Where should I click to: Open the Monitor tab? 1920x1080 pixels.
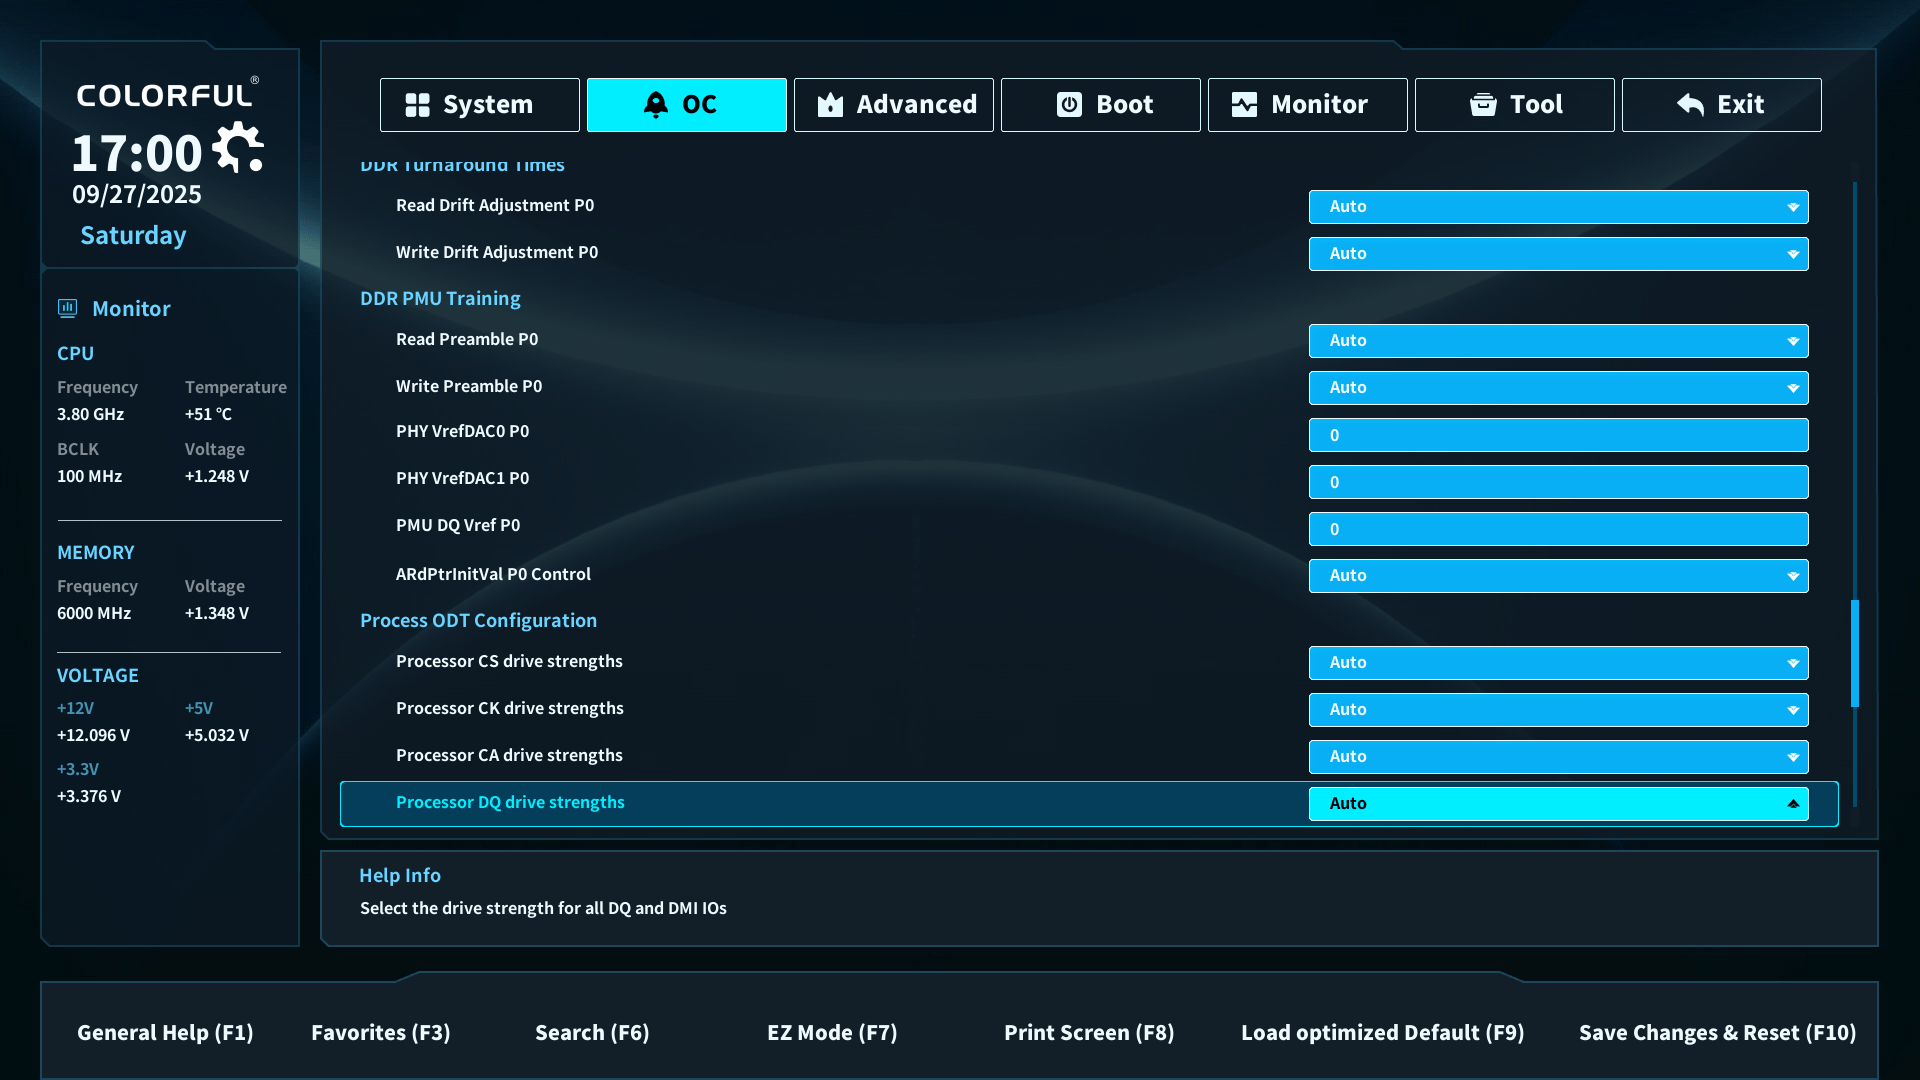tap(1308, 105)
